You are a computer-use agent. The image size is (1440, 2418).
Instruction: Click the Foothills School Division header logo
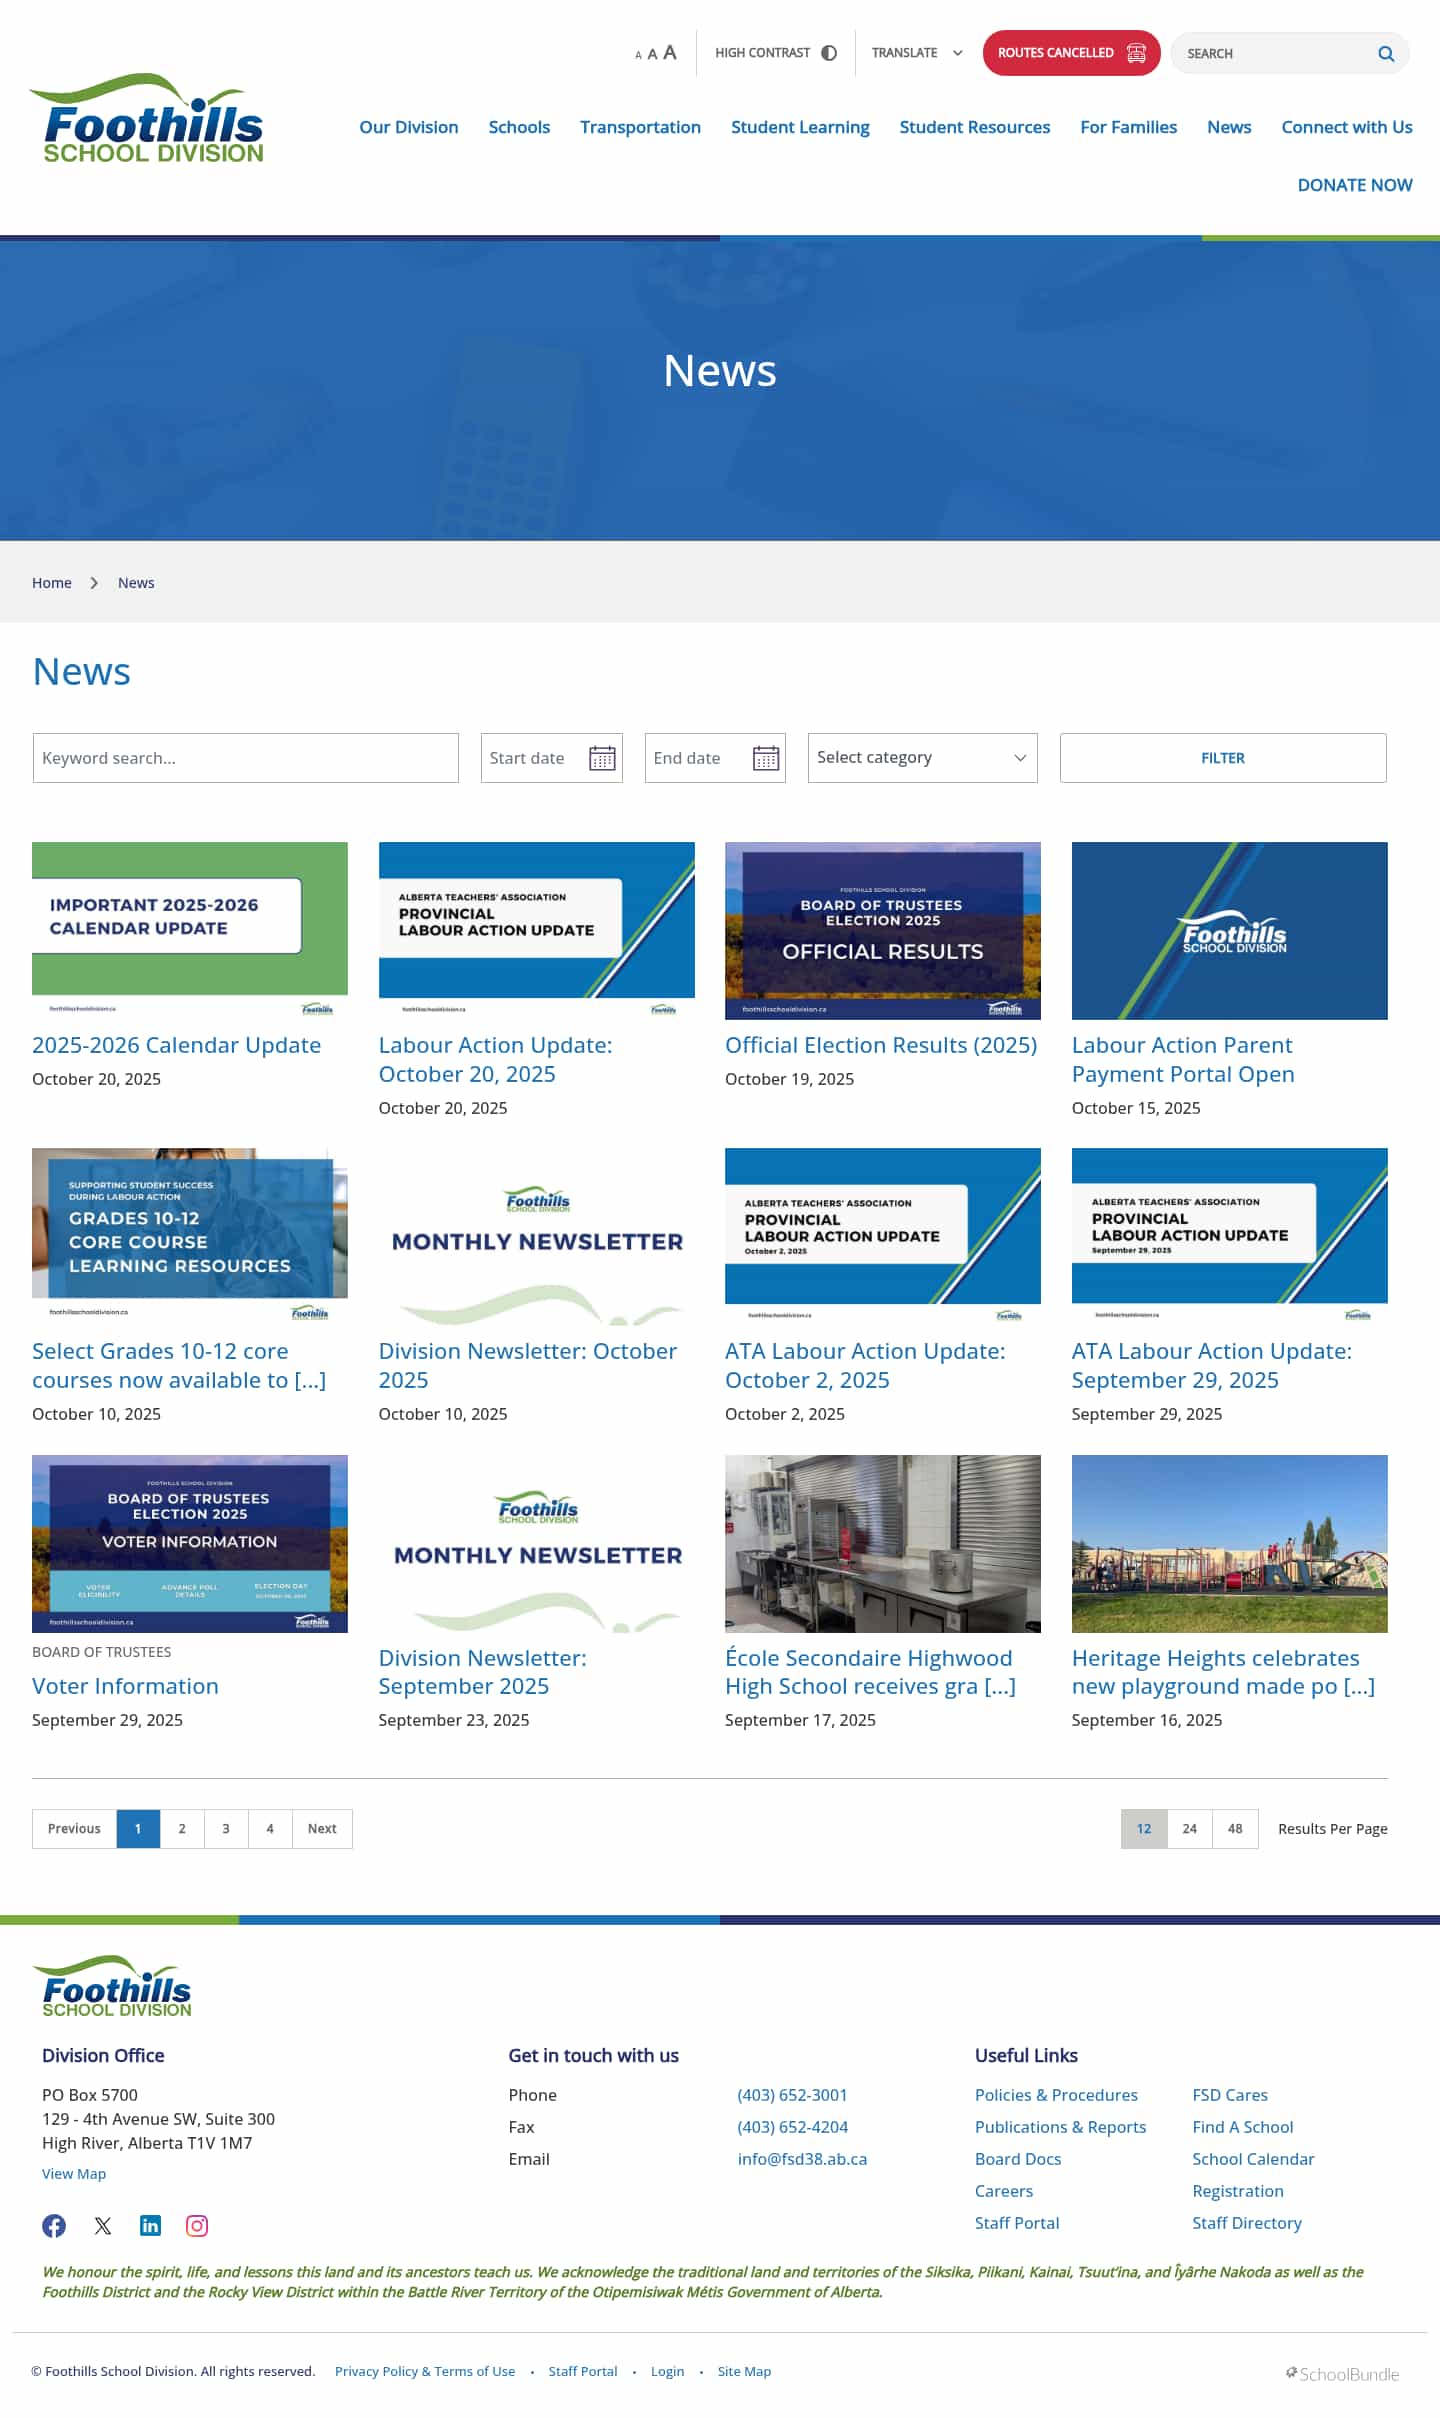[x=147, y=119]
